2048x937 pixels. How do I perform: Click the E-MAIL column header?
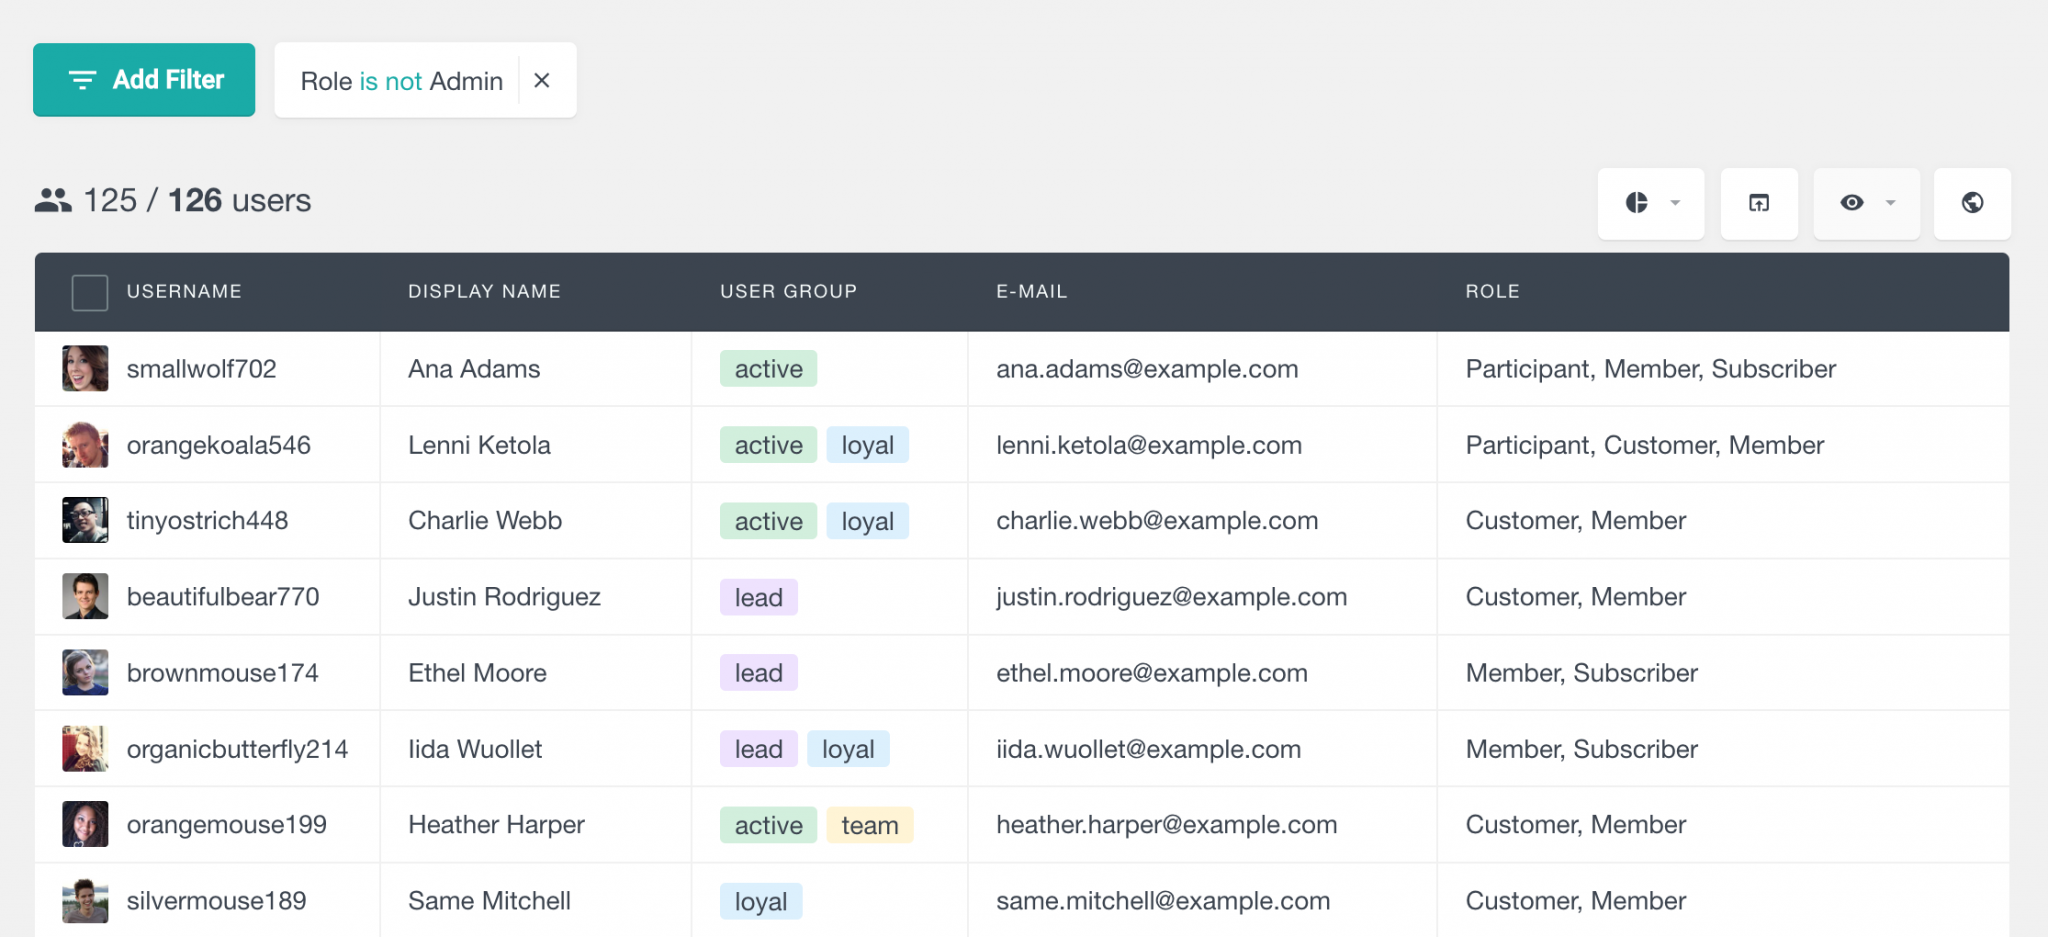click(x=1031, y=292)
